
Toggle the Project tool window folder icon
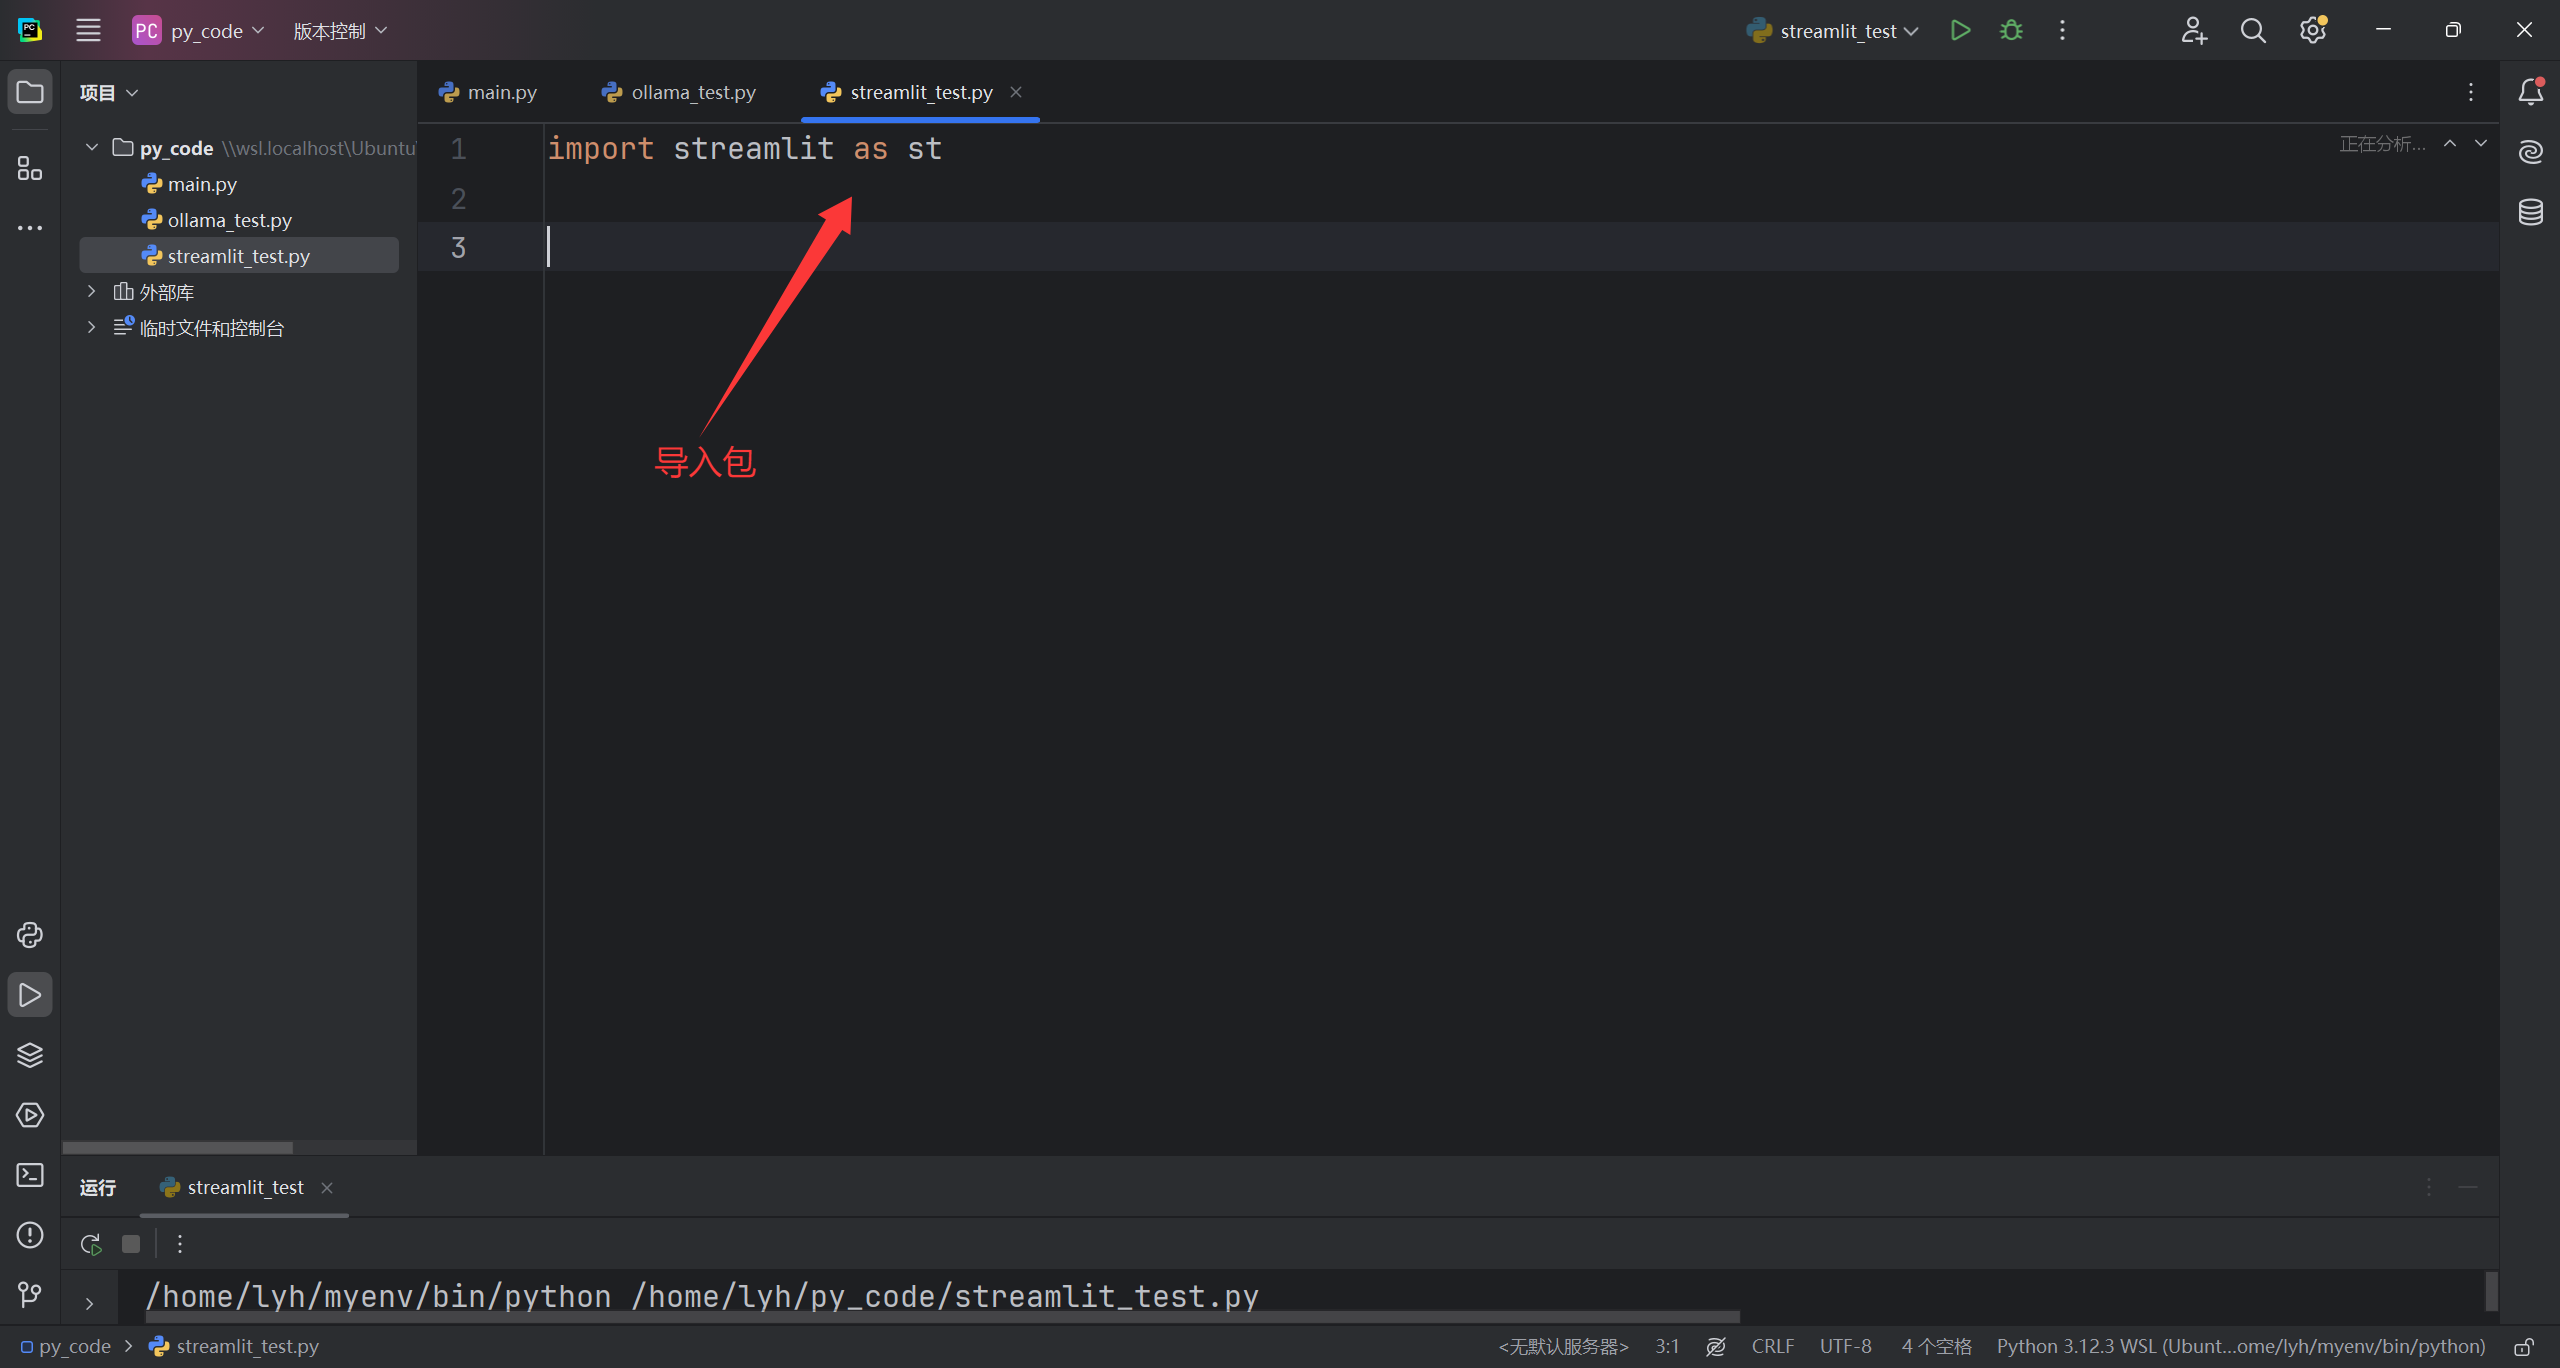click(30, 92)
